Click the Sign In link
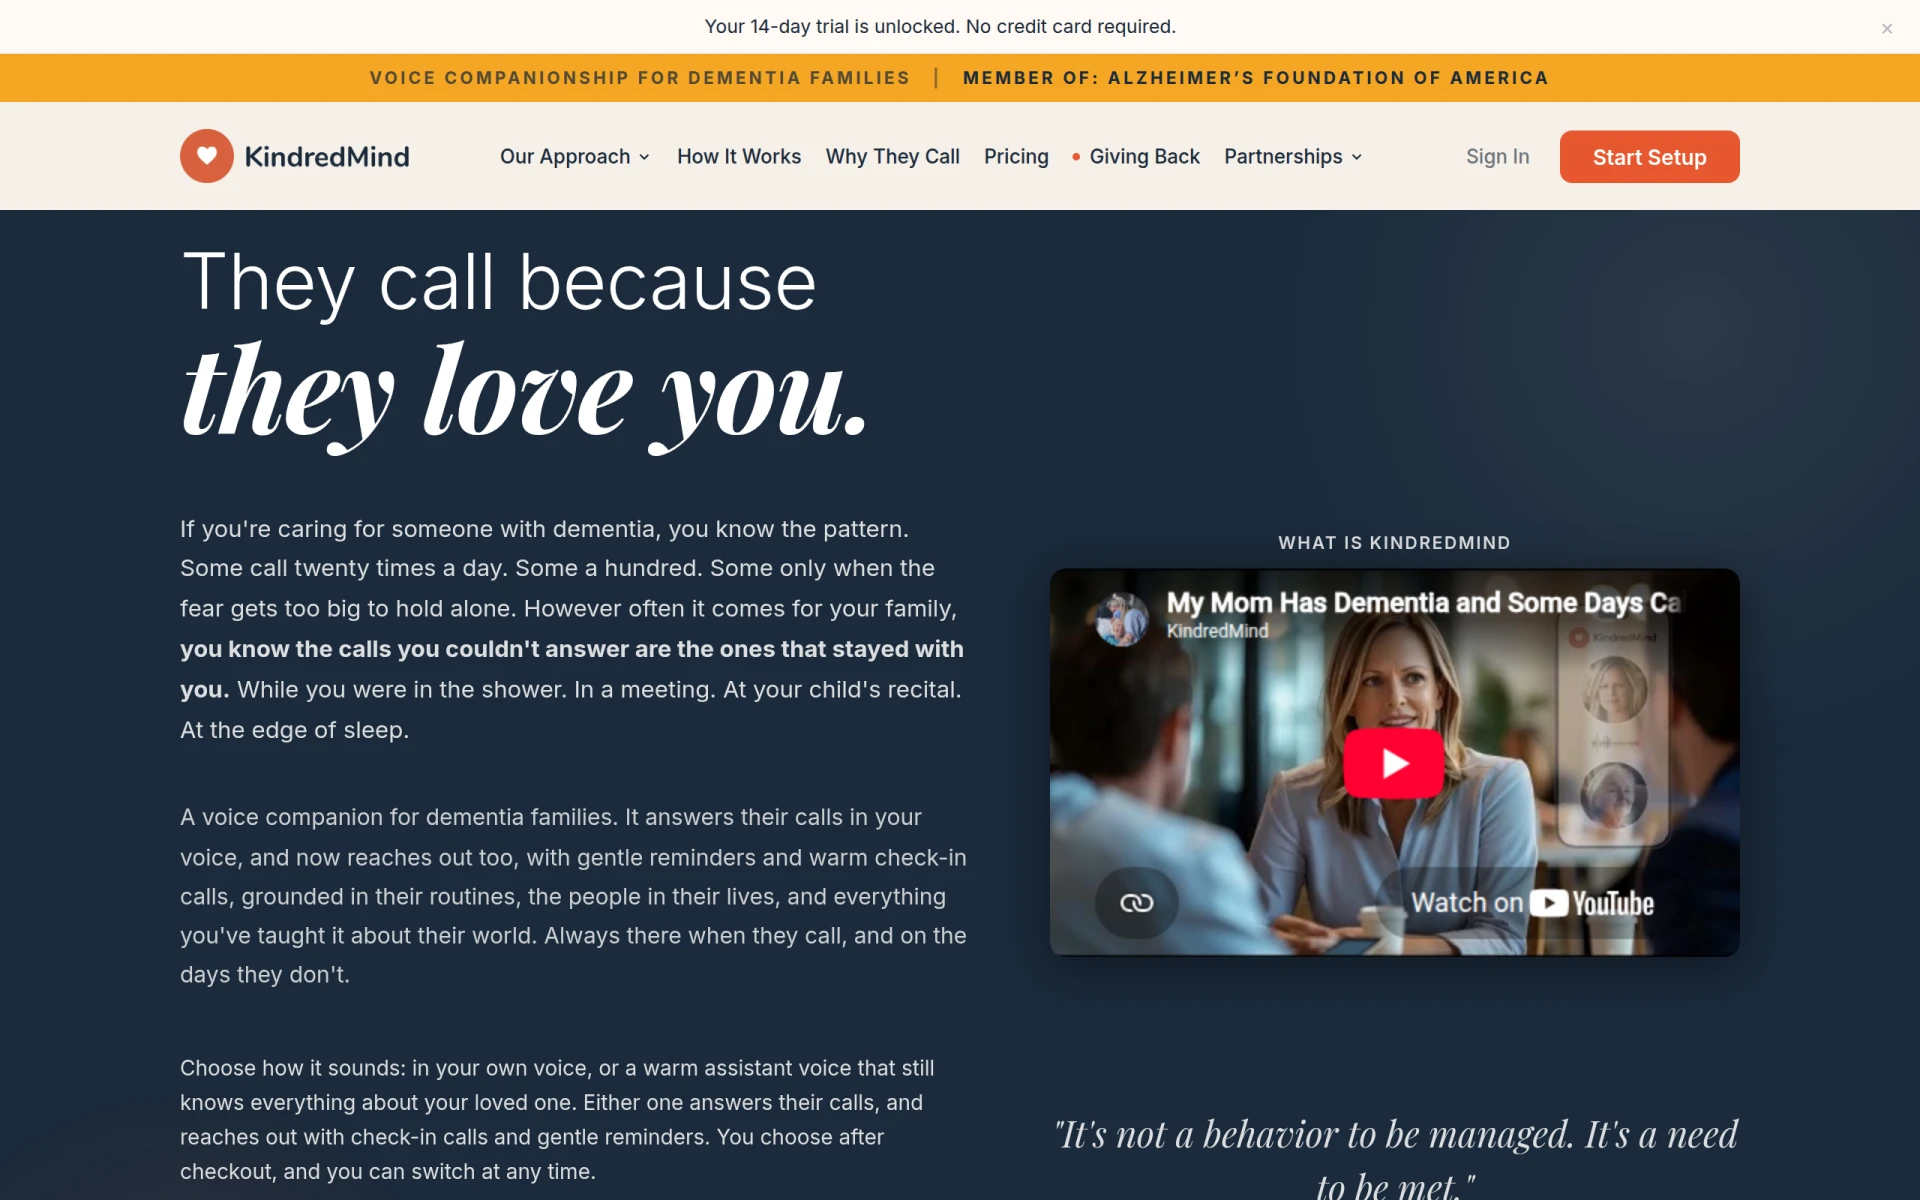Image resolution: width=1920 pixels, height=1200 pixels. click(1497, 156)
